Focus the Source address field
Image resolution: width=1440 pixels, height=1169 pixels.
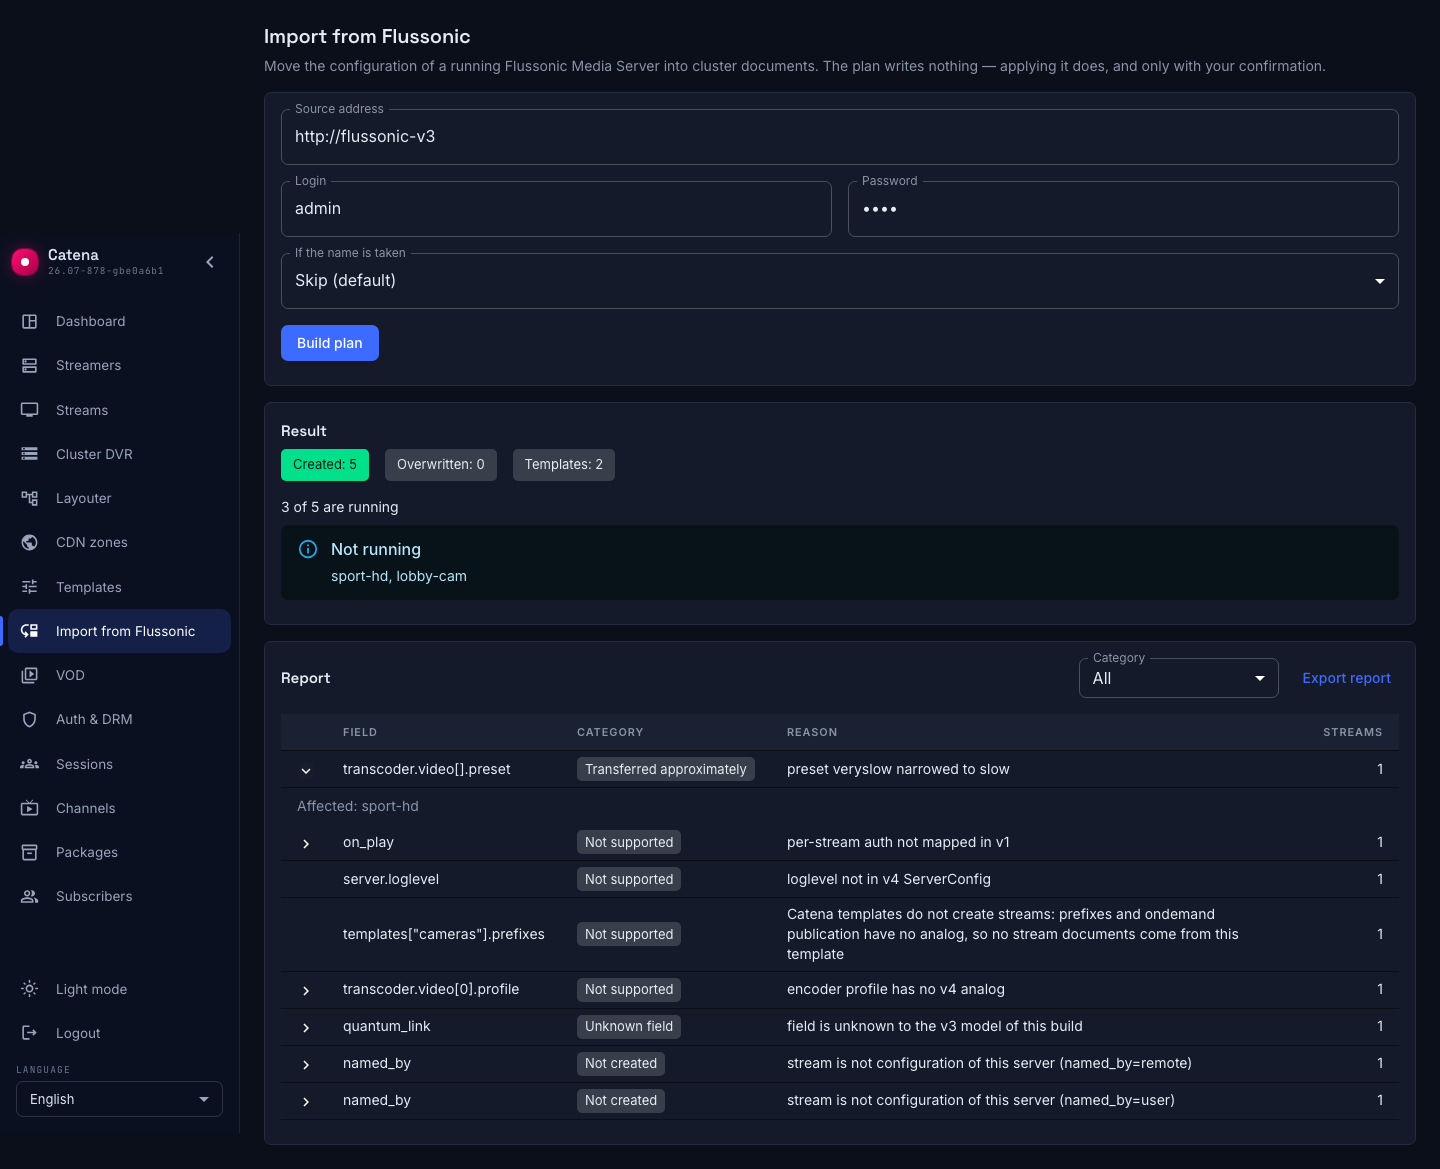[840, 137]
